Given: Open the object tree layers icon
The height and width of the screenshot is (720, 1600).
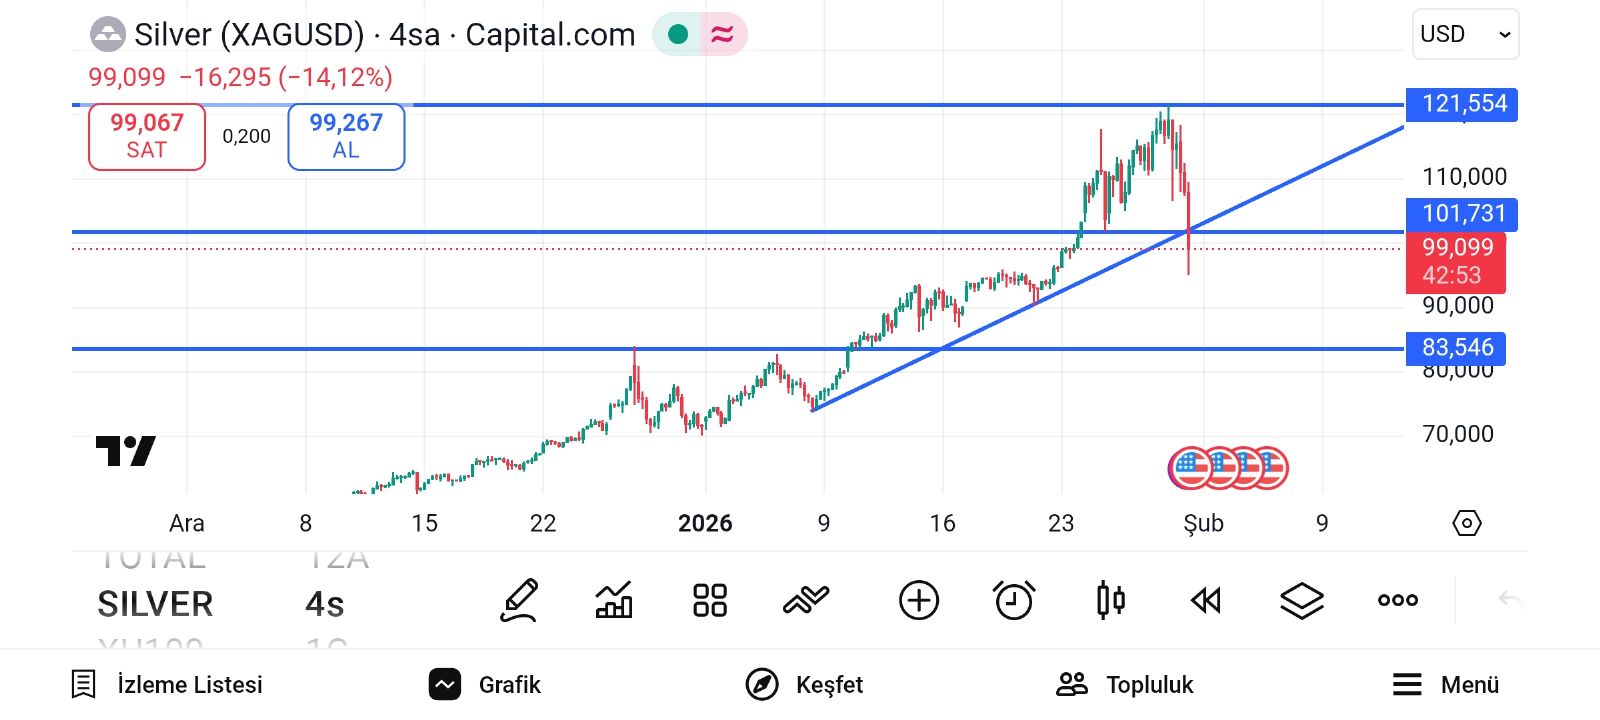Looking at the screenshot, I should pyautogui.click(x=1302, y=601).
